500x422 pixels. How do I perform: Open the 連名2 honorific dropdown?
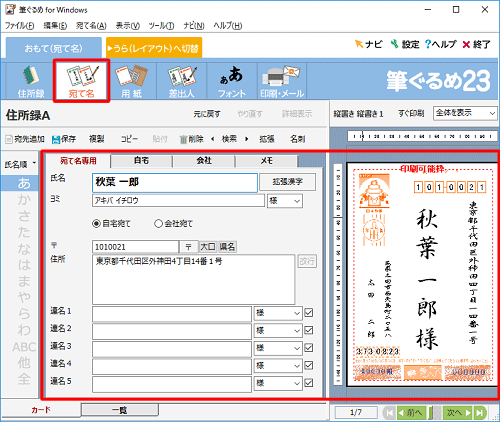[x=278, y=331]
